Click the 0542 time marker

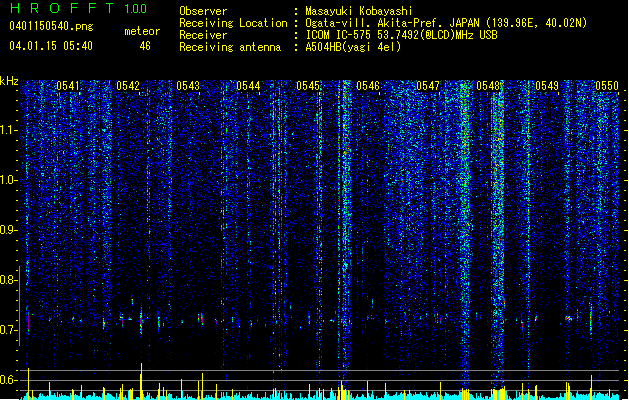pos(128,86)
